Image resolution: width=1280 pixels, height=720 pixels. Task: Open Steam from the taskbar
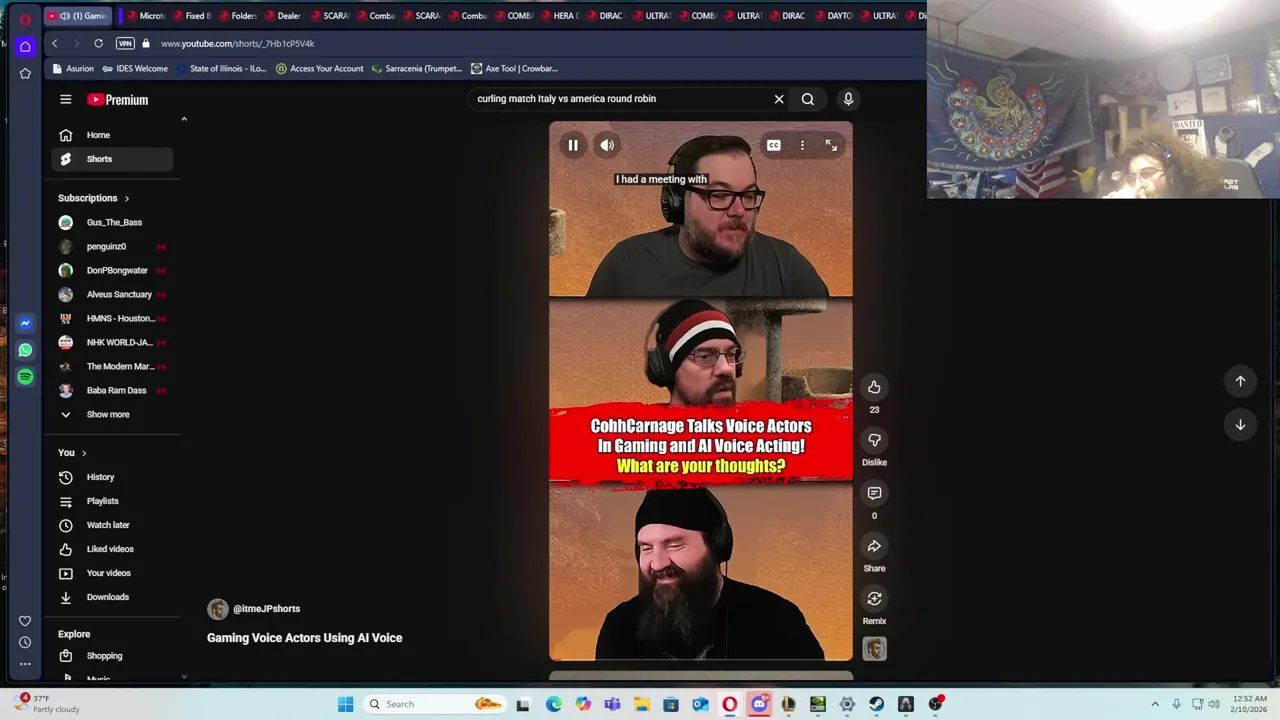pyautogui.click(x=876, y=704)
